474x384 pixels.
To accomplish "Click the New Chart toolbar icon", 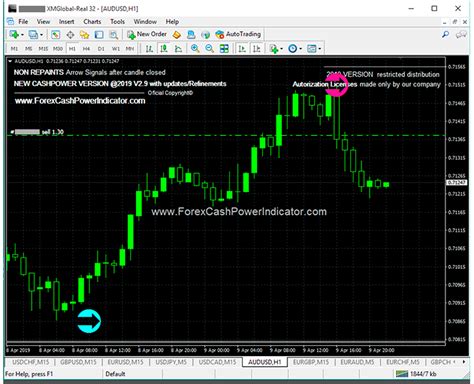I will point(14,34).
